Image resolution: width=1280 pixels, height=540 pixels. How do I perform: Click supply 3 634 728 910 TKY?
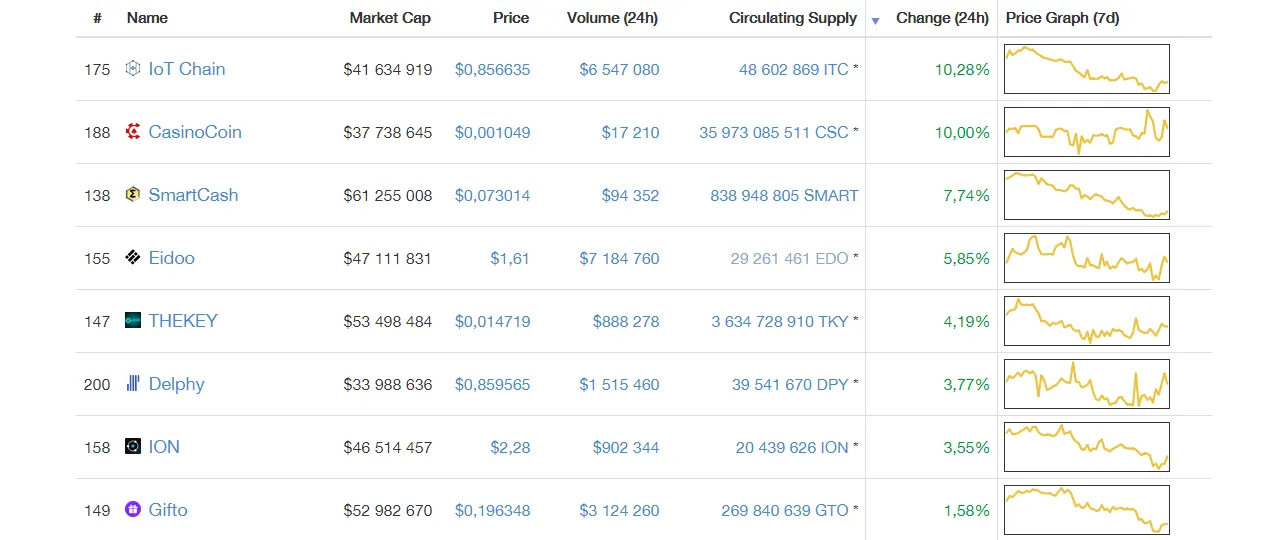tap(780, 322)
